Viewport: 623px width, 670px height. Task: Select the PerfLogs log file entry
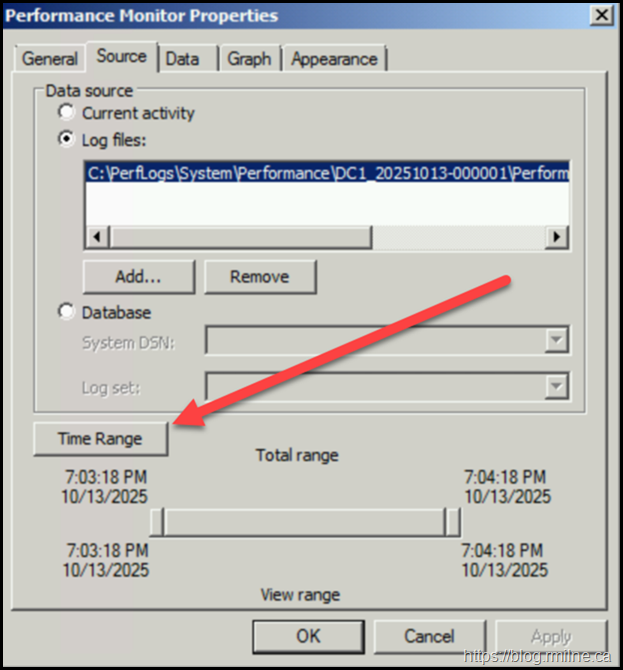pos(327,173)
